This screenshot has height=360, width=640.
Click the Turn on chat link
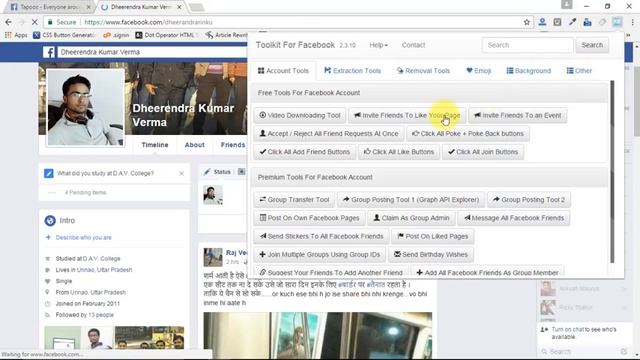tap(568, 329)
